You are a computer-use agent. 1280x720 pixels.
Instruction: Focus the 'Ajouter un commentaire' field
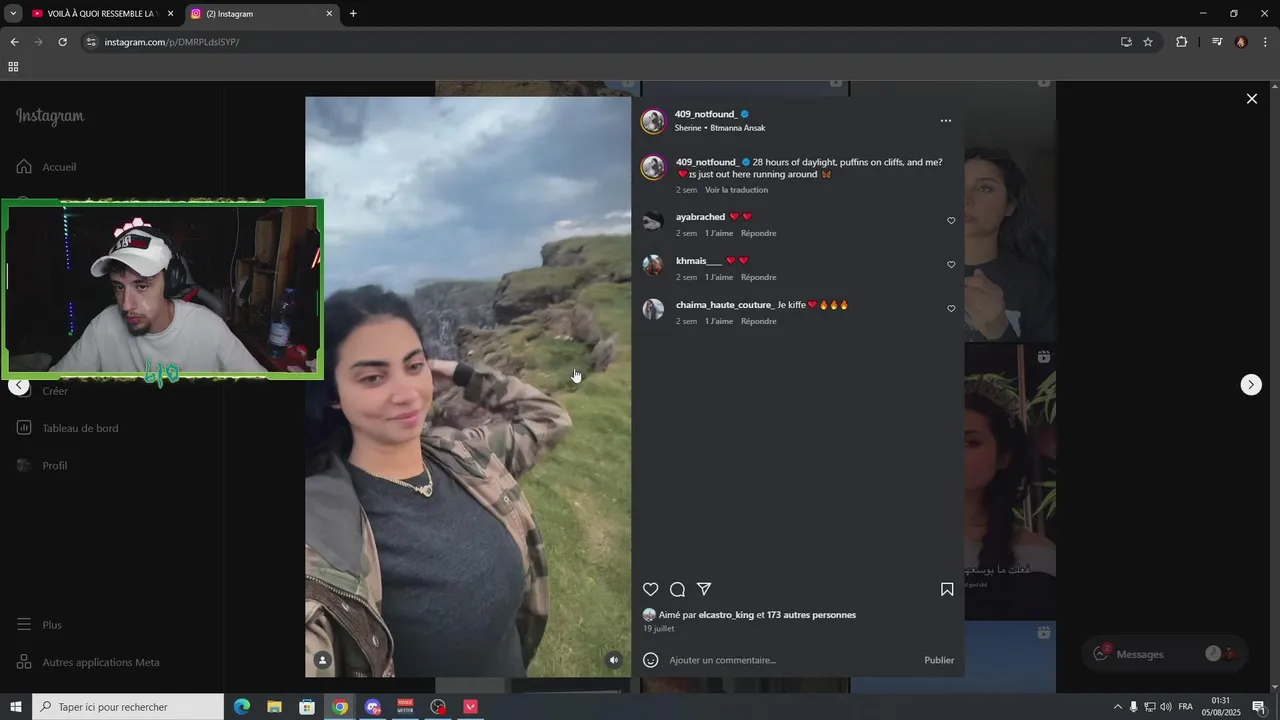(790, 660)
